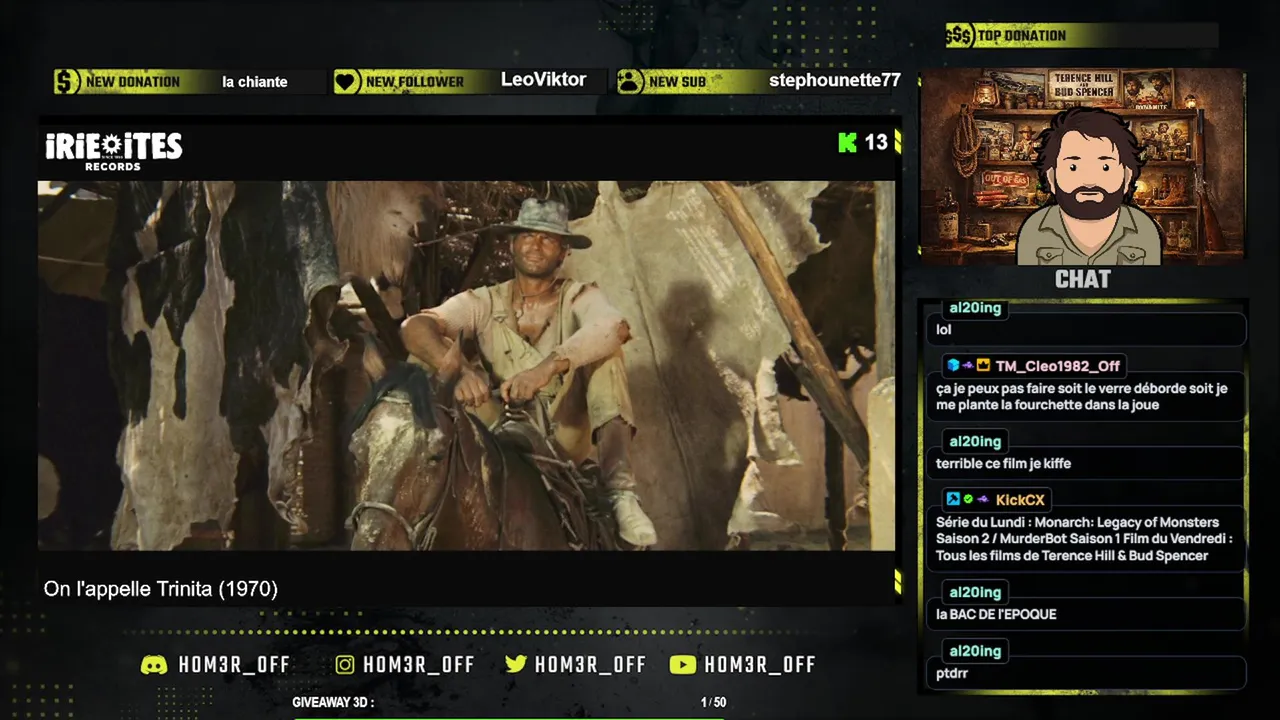Click the 'GIVEAWAY 3D :' label
1280x720 pixels.
(333, 703)
